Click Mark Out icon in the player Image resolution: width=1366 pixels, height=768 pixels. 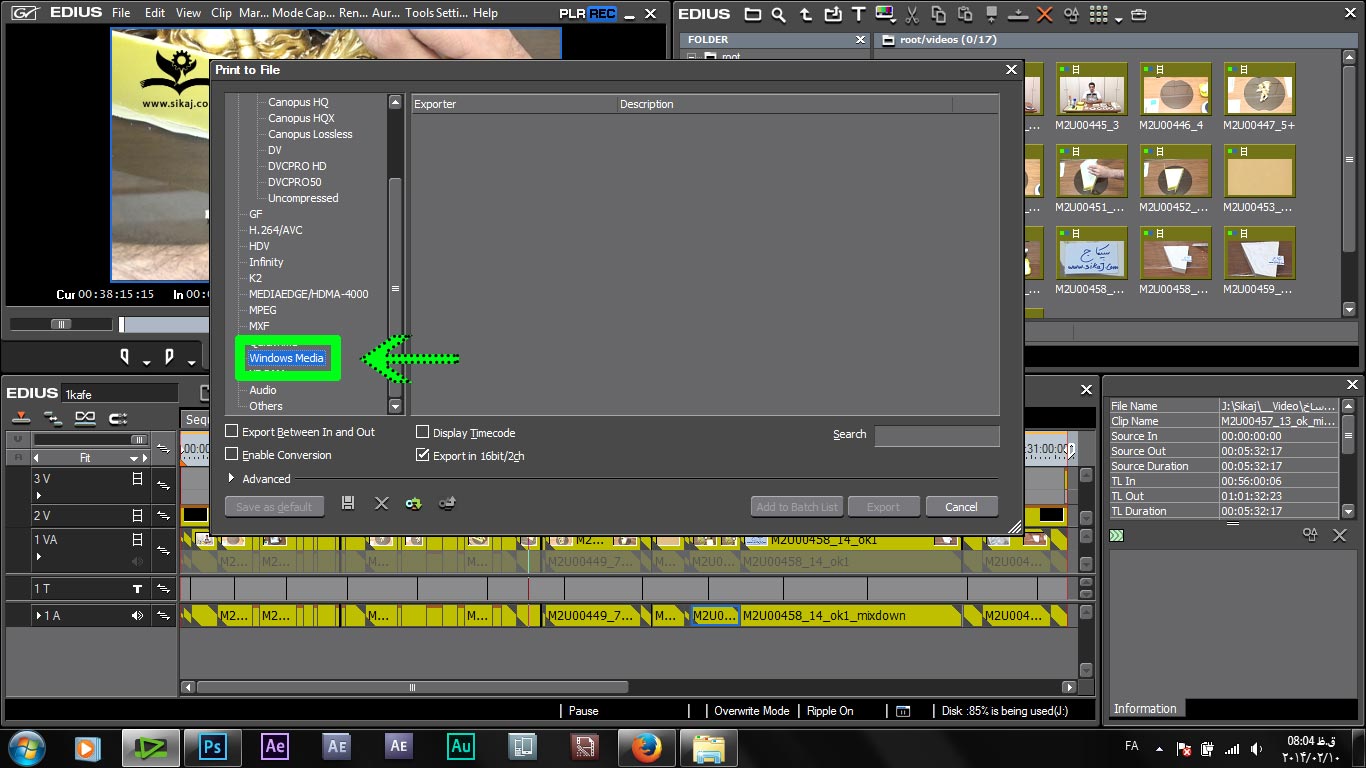pyautogui.click(x=169, y=355)
